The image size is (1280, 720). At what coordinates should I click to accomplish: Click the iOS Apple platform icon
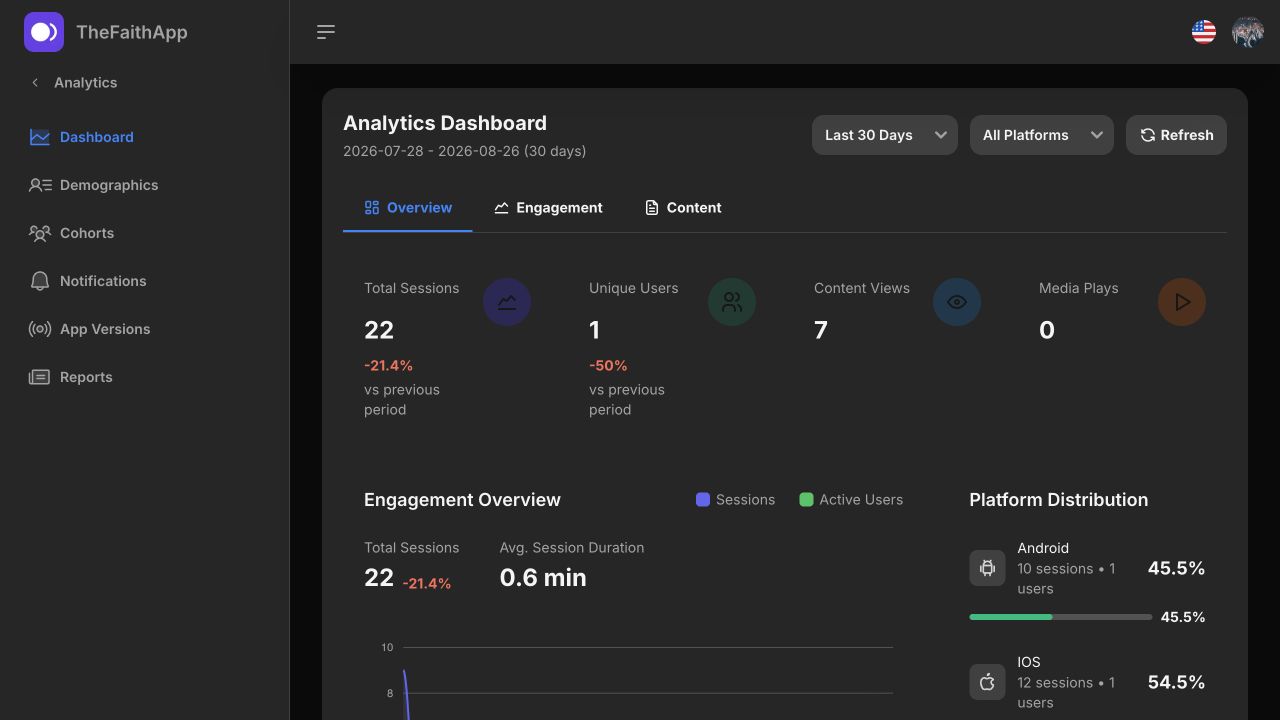pos(987,682)
